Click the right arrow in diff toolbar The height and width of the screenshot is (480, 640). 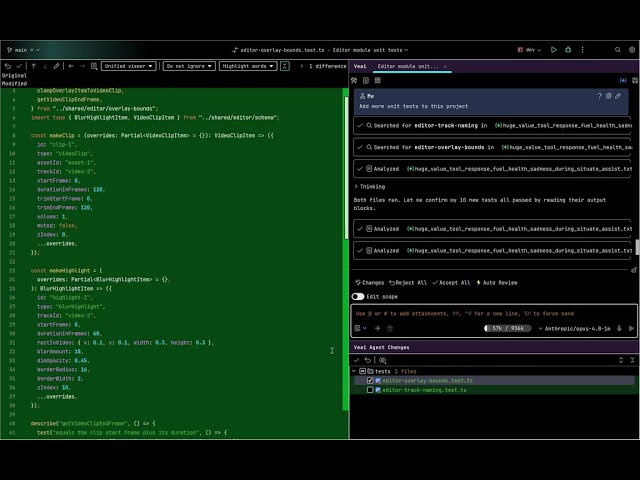coord(82,66)
